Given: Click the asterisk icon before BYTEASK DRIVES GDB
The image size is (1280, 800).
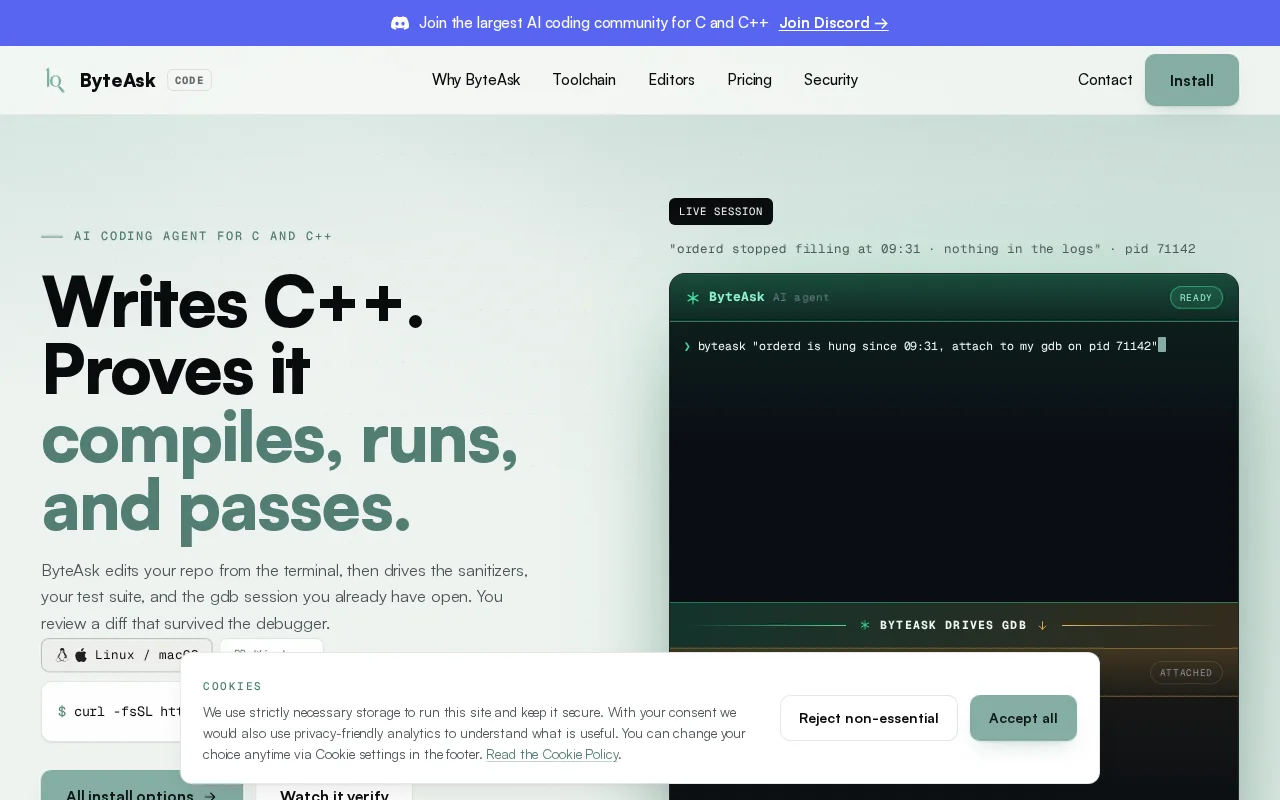Looking at the screenshot, I should pyautogui.click(x=865, y=625).
